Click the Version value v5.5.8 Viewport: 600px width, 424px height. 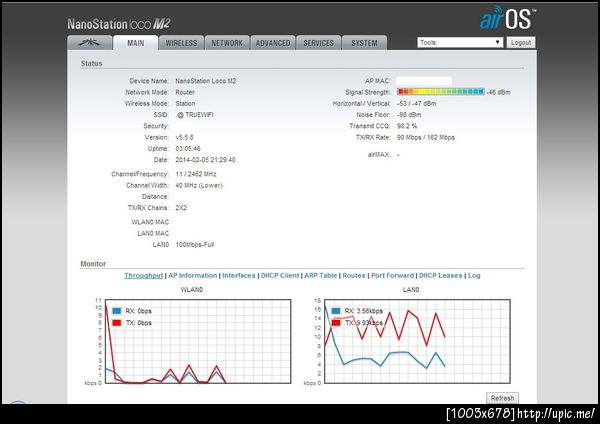pyautogui.click(x=184, y=137)
